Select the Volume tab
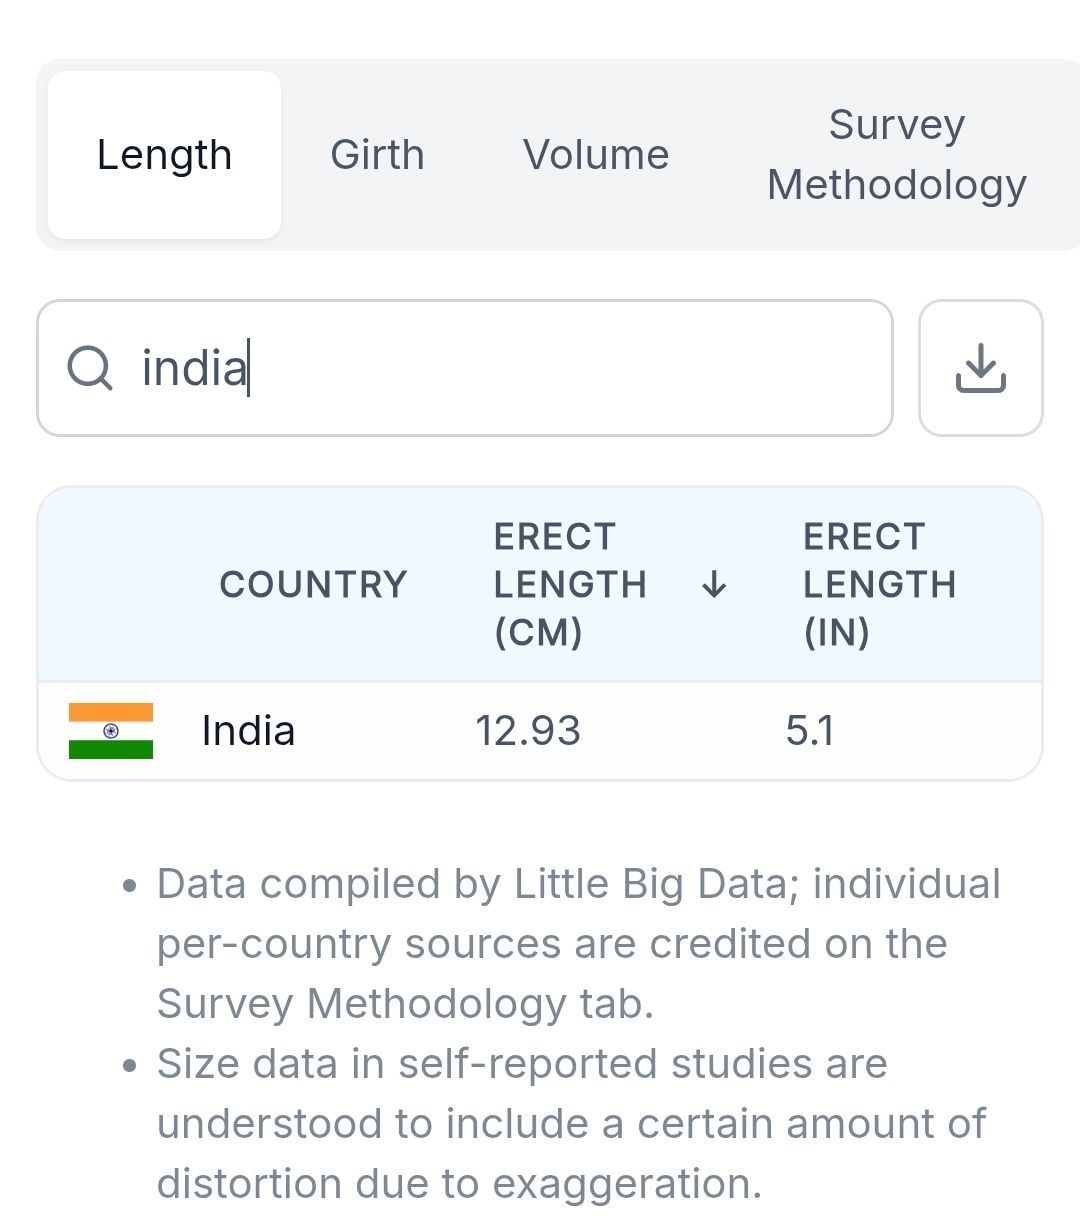 (596, 155)
